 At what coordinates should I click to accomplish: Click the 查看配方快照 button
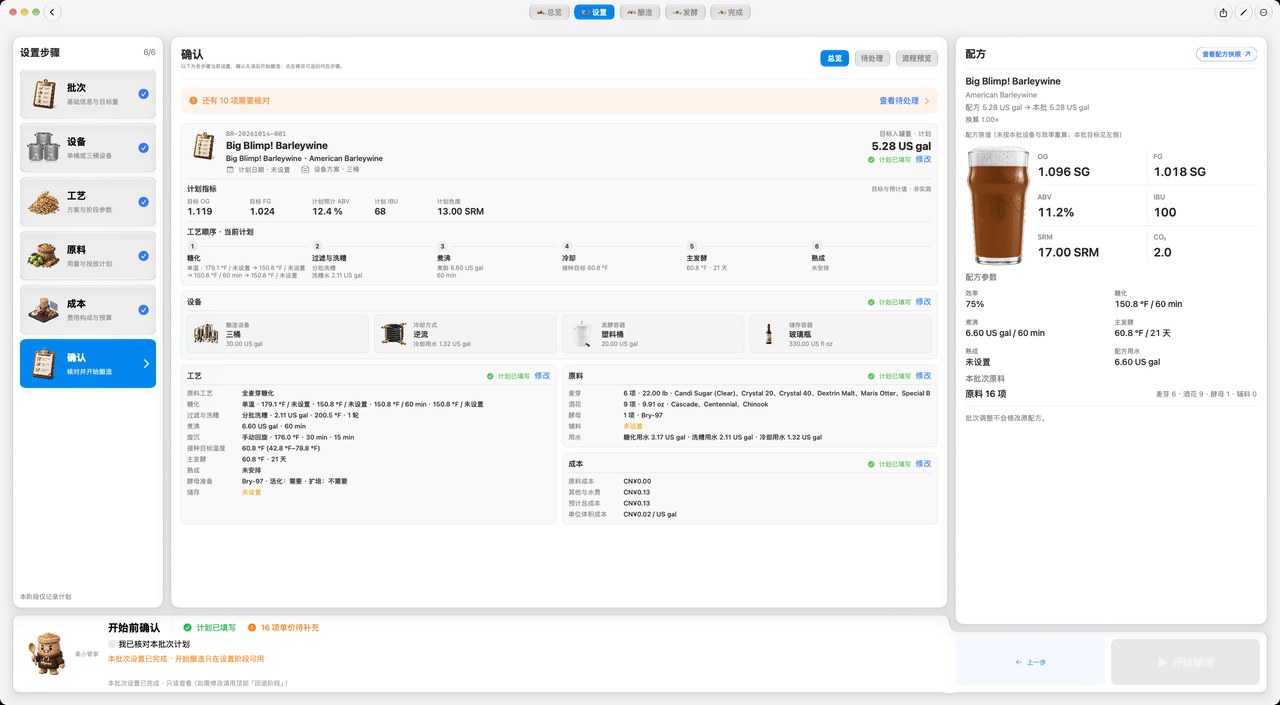click(1226, 54)
